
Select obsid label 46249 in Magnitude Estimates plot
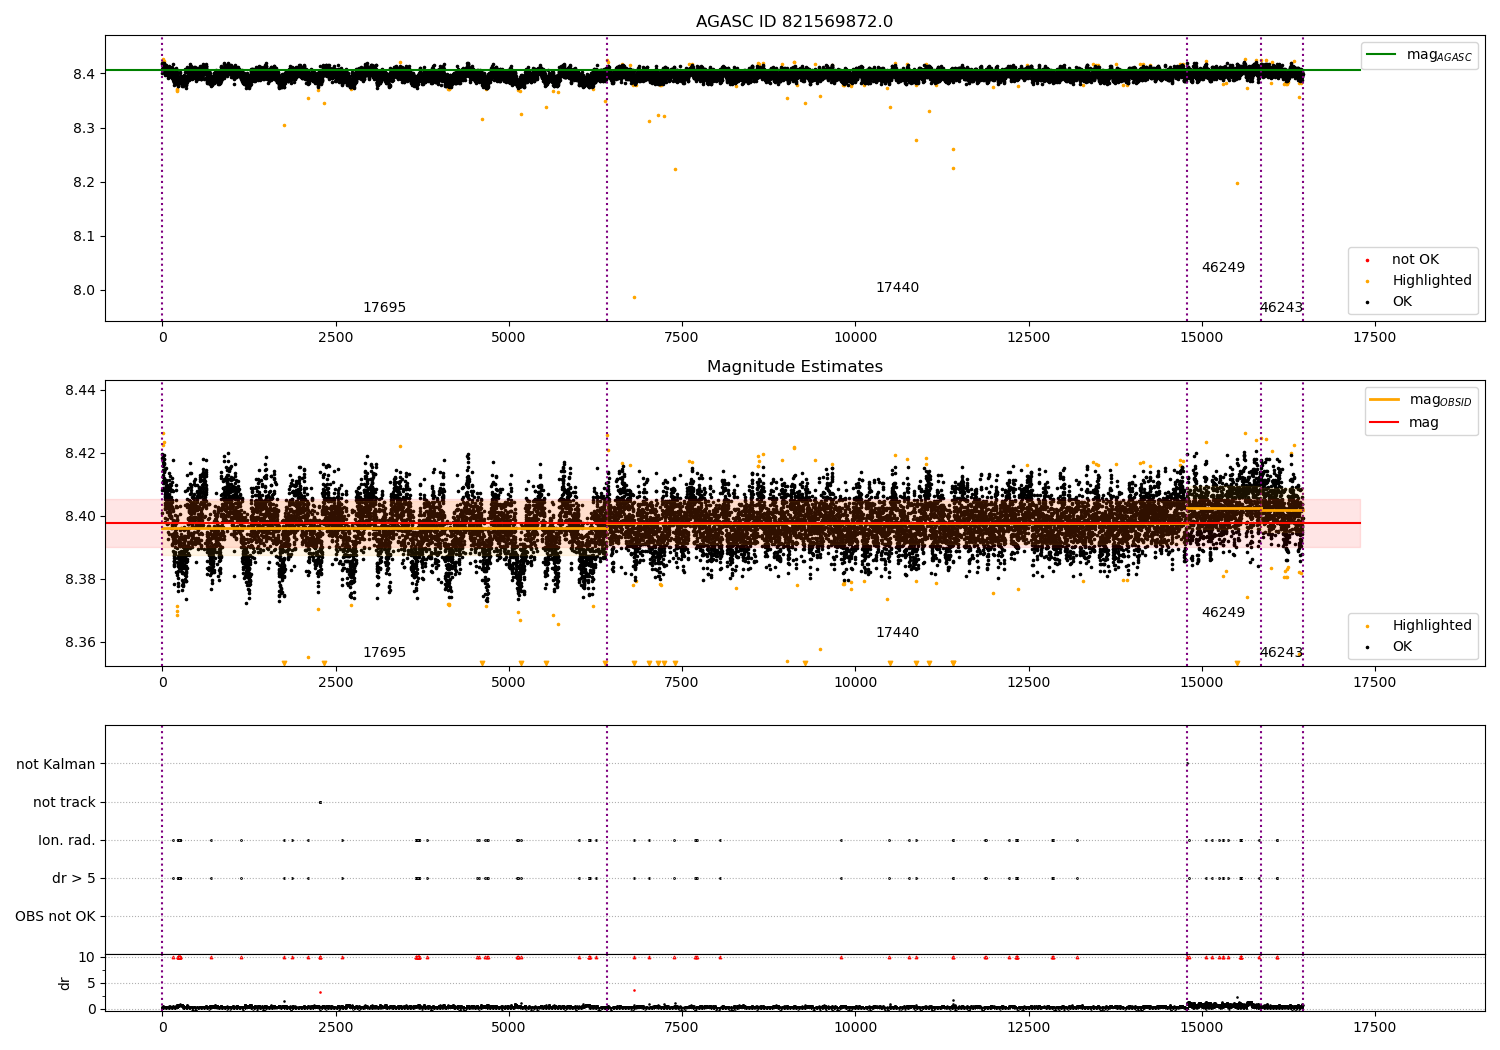point(1223,613)
